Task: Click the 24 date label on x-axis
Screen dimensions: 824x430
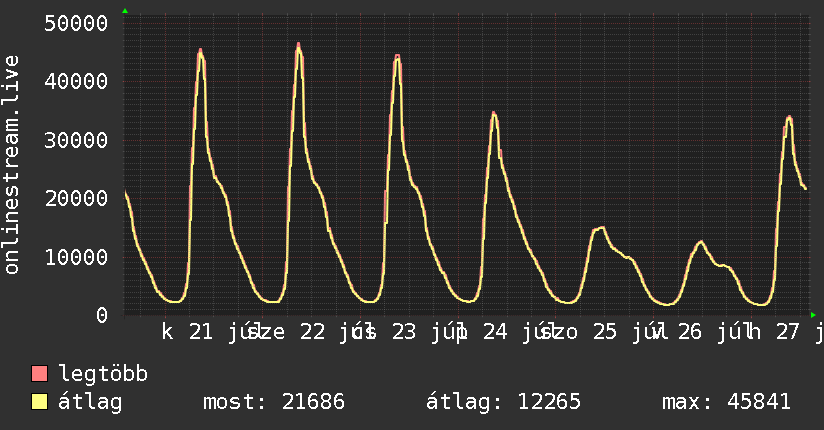Action: [495, 332]
